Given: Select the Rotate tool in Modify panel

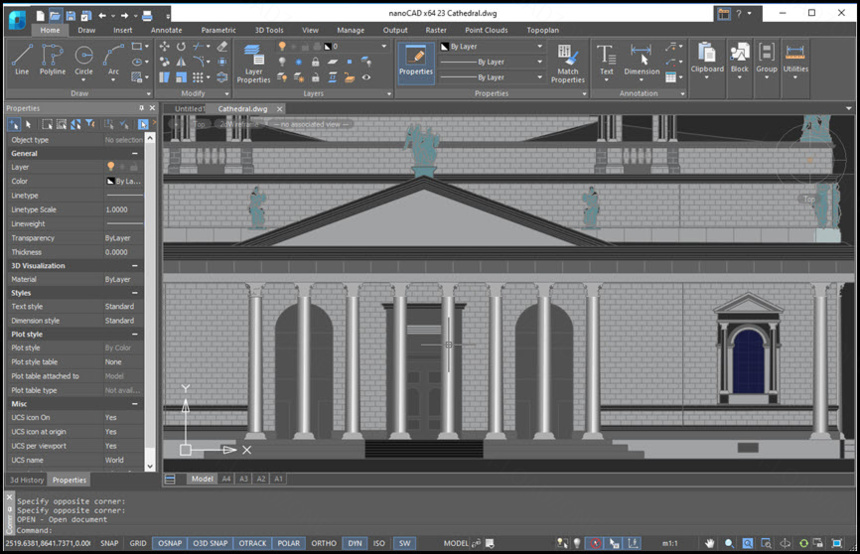Looking at the screenshot, I should click(181, 47).
